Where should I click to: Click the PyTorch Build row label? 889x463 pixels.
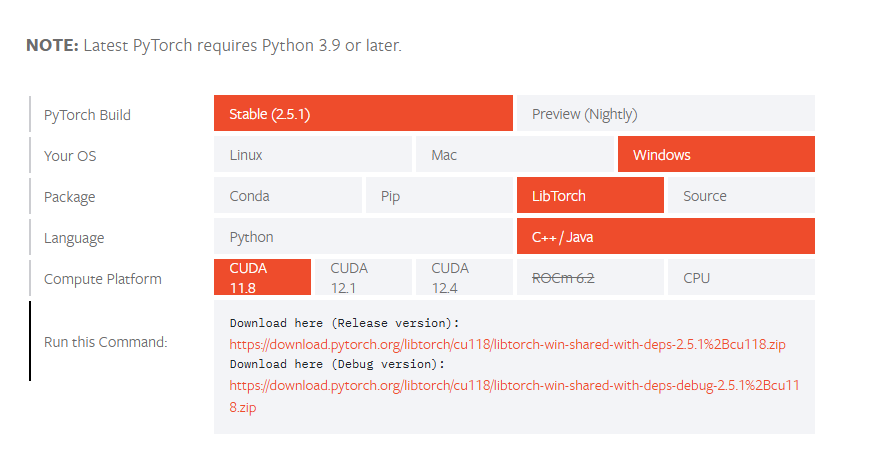(87, 115)
